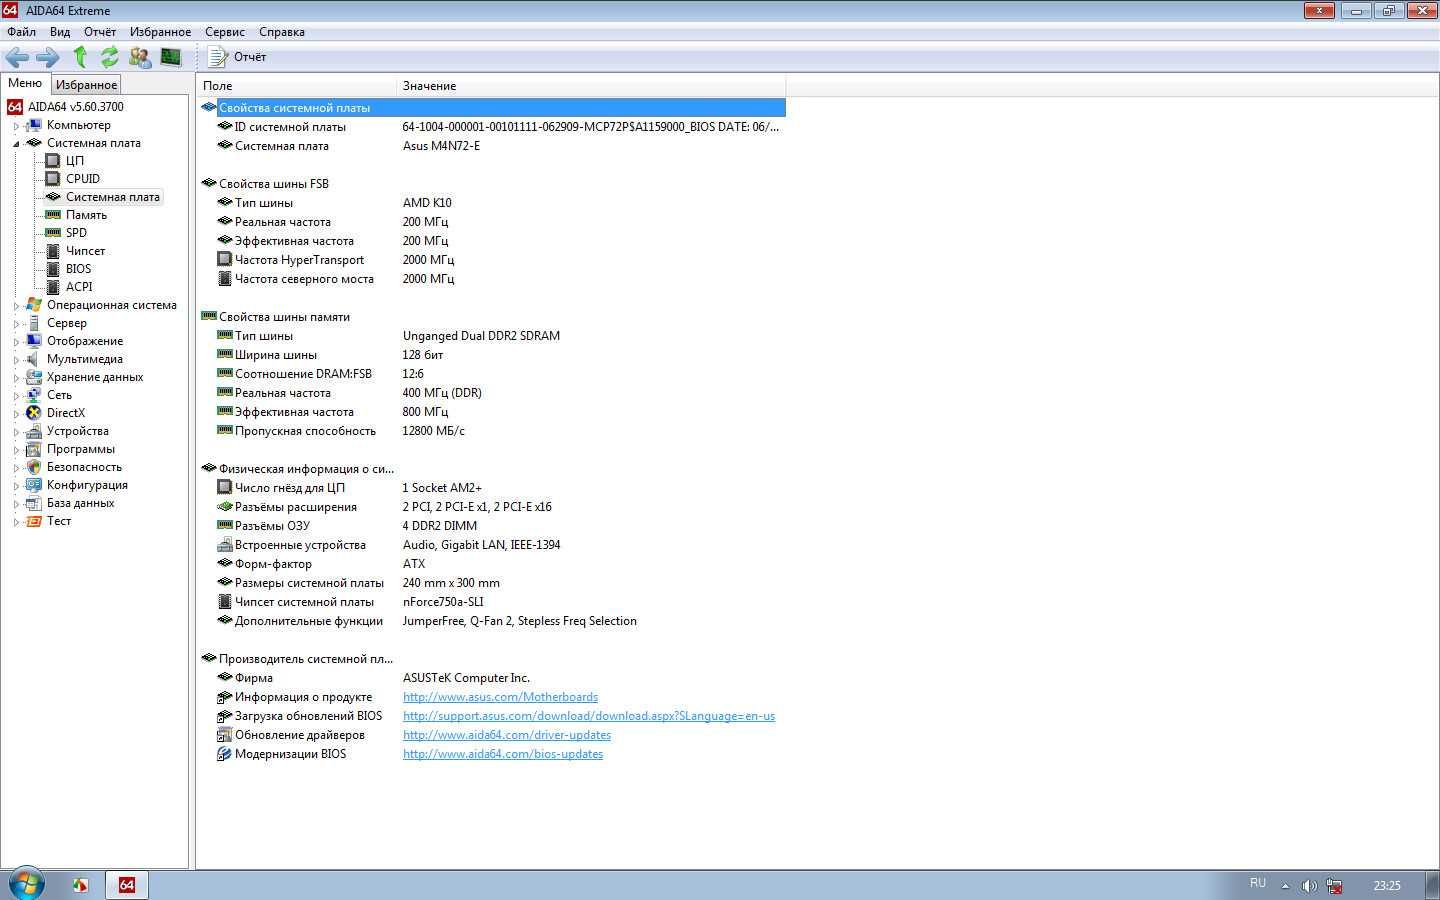Select the ЦП tree item
1440x900 pixels.
[75, 161]
